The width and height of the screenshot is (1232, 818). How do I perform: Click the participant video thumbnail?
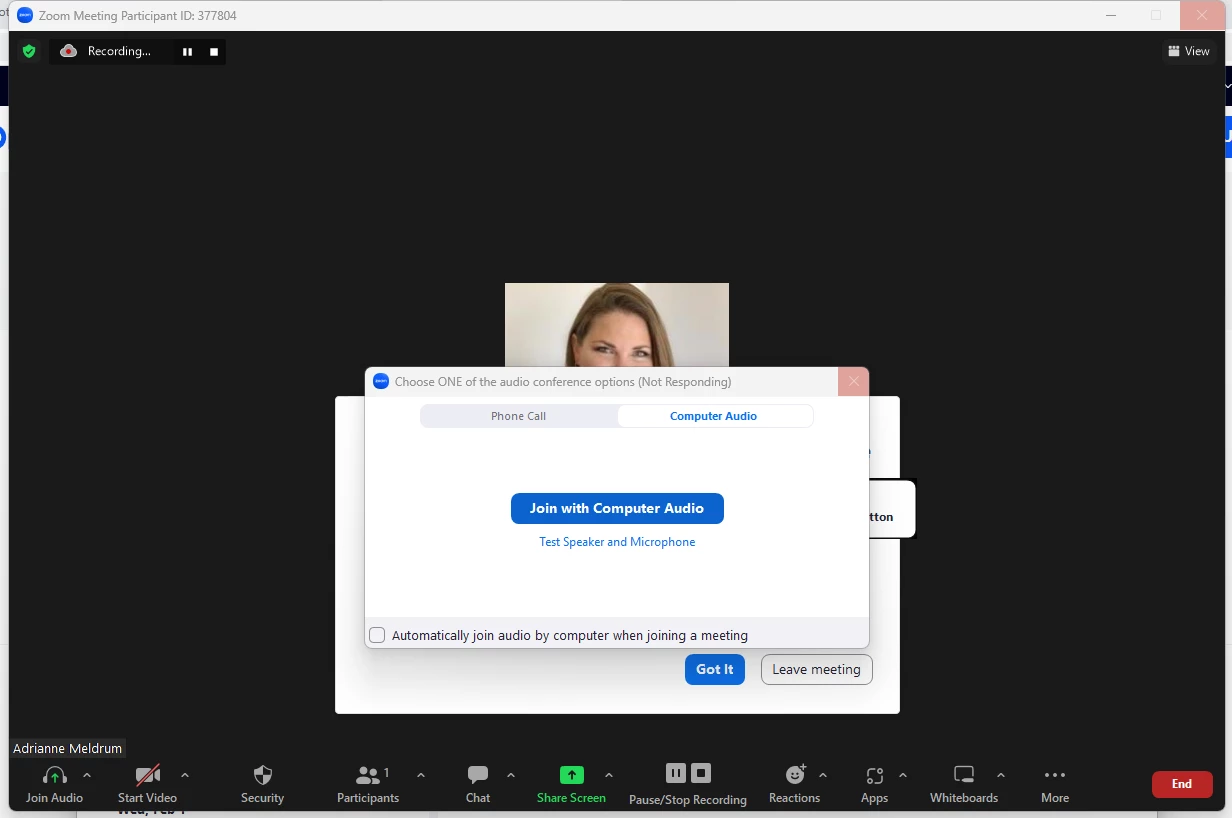click(x=617, y=325)
